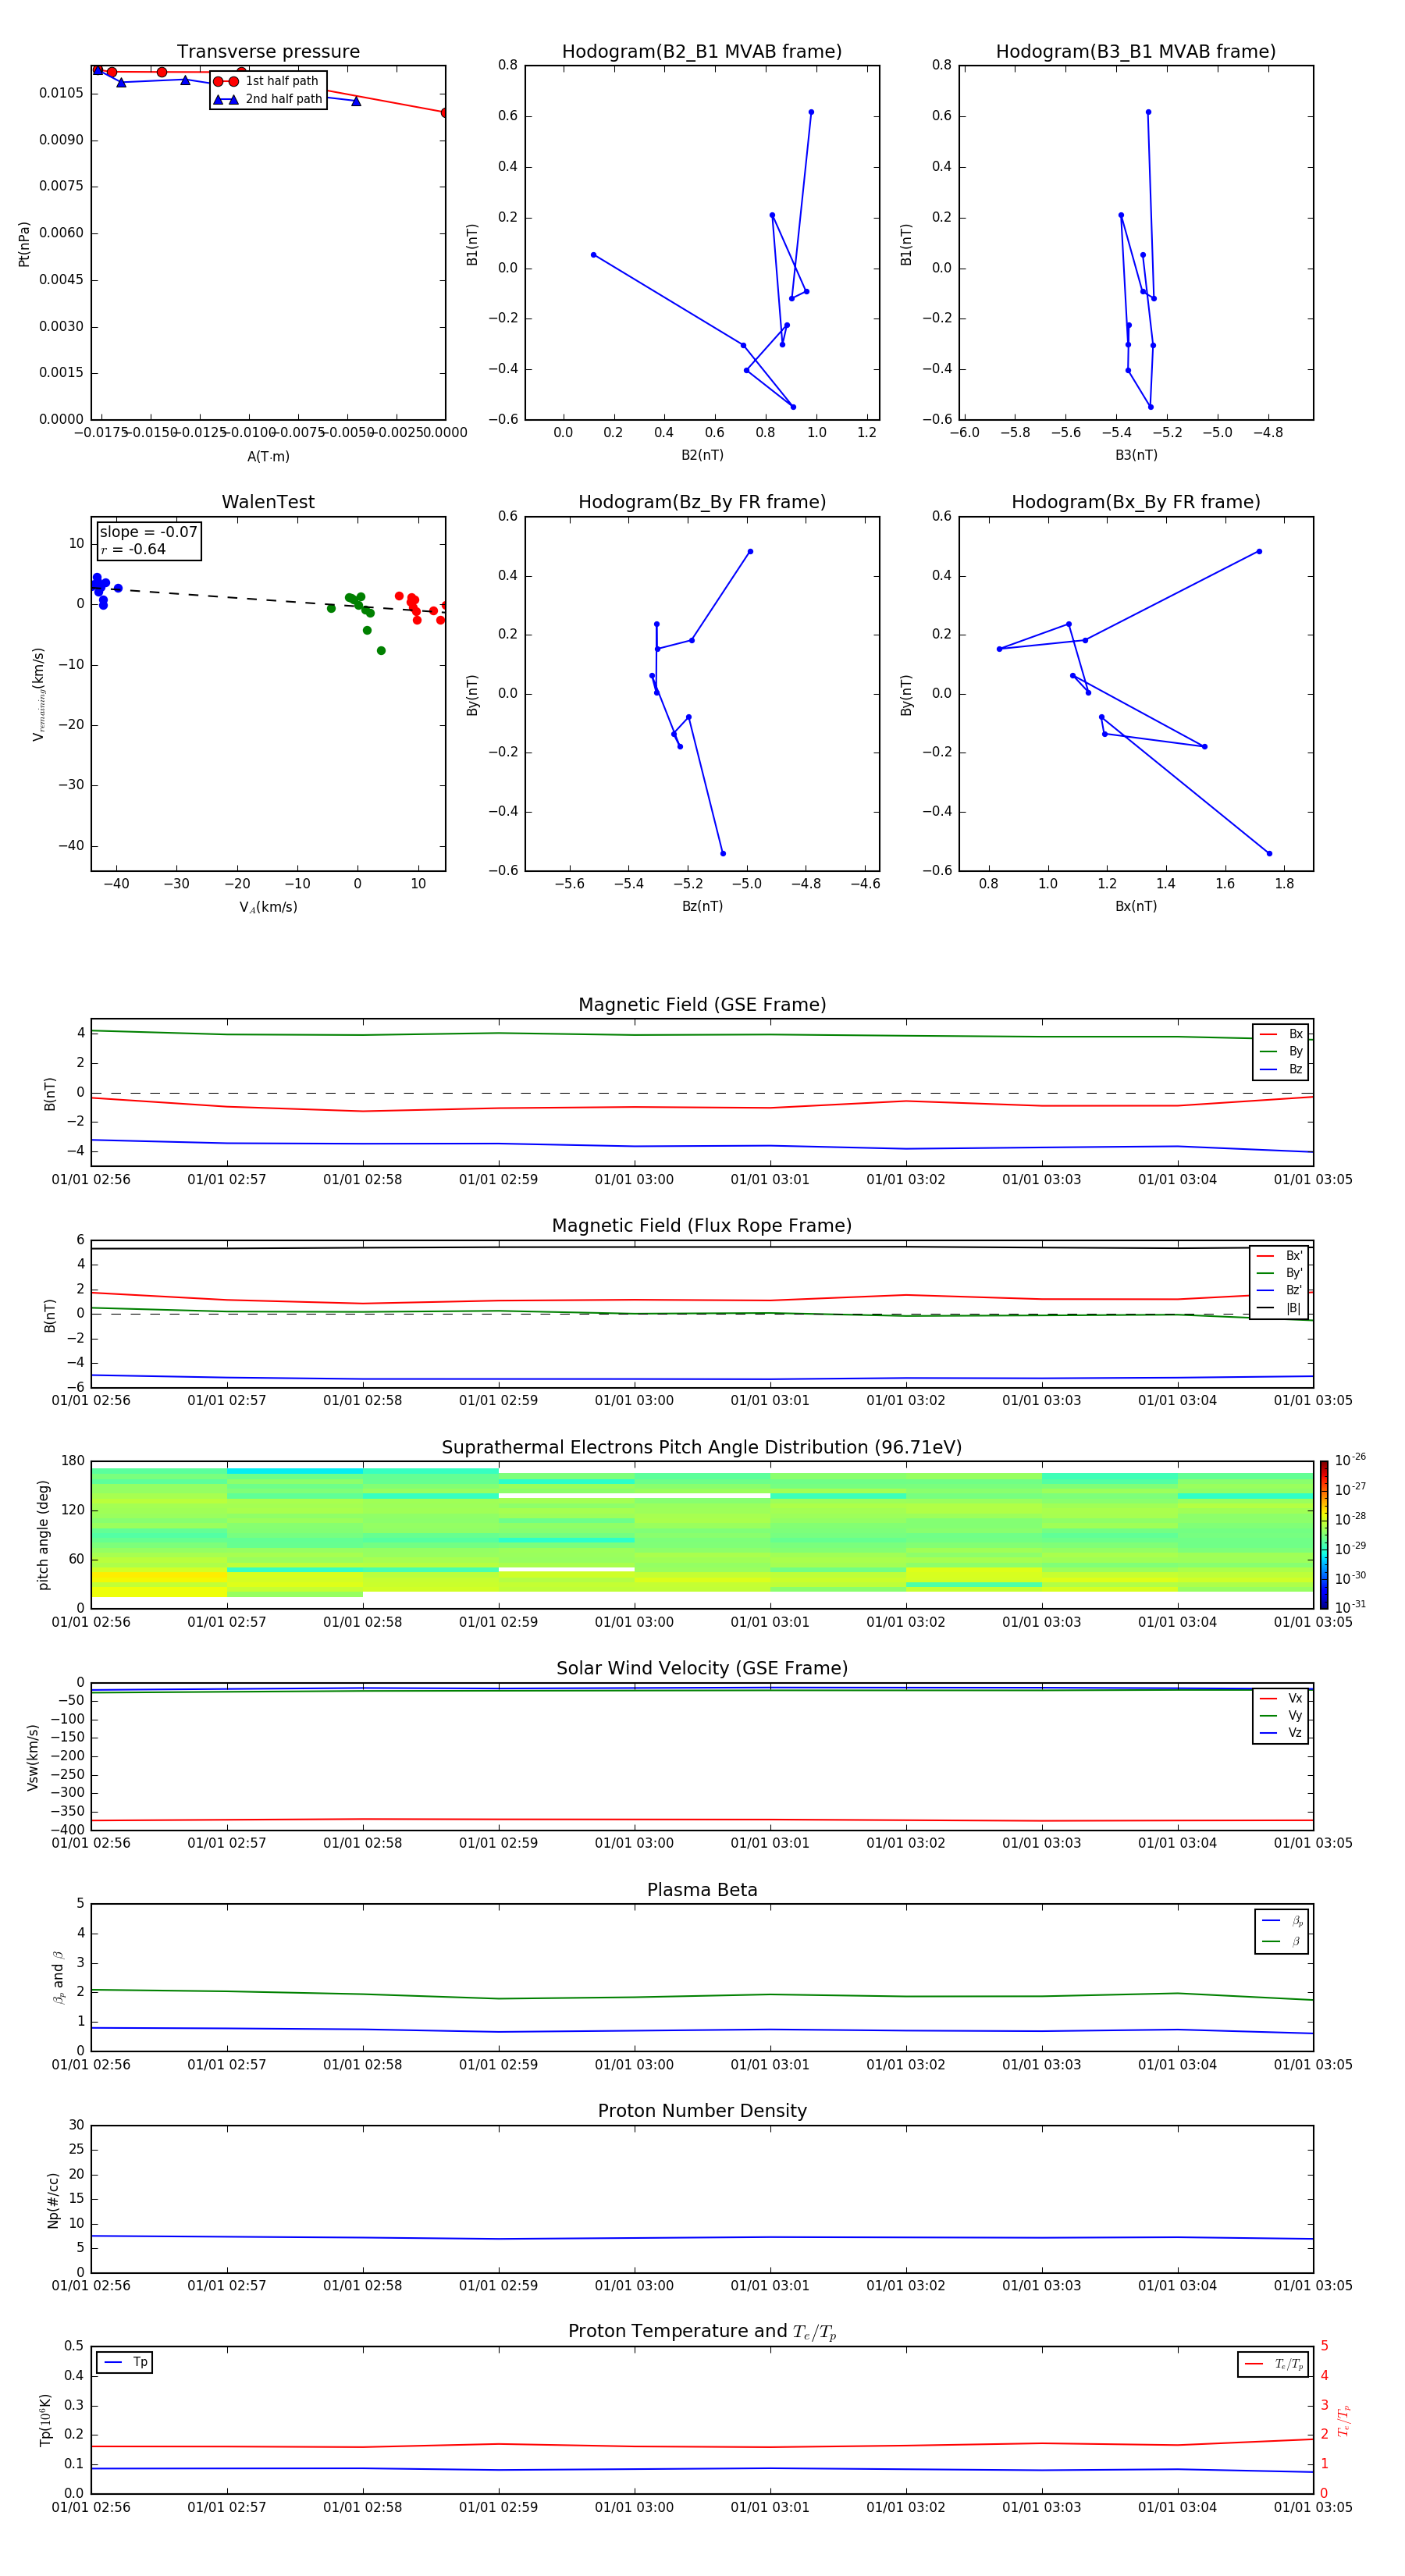Click the "Magnetic Field (Flux Rope Frame)" title
The height and width of the screenshot is (2576, 1405).
coord(702,1226)
